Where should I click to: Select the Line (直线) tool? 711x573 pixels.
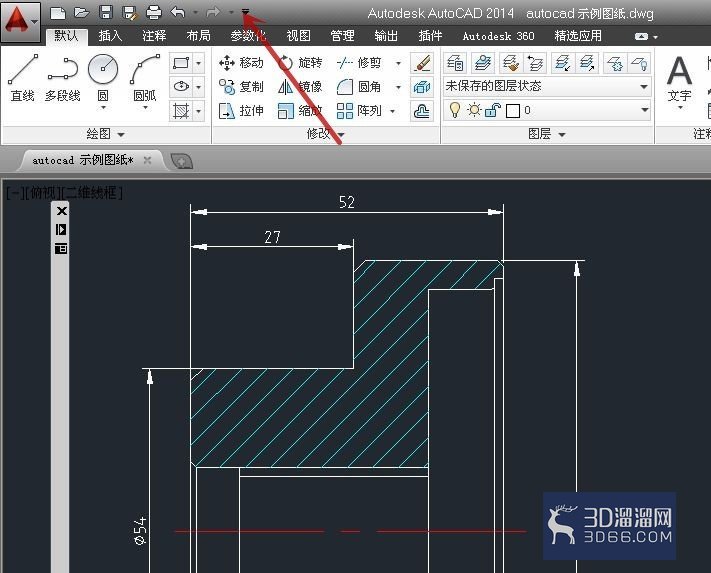click(22, 78)
